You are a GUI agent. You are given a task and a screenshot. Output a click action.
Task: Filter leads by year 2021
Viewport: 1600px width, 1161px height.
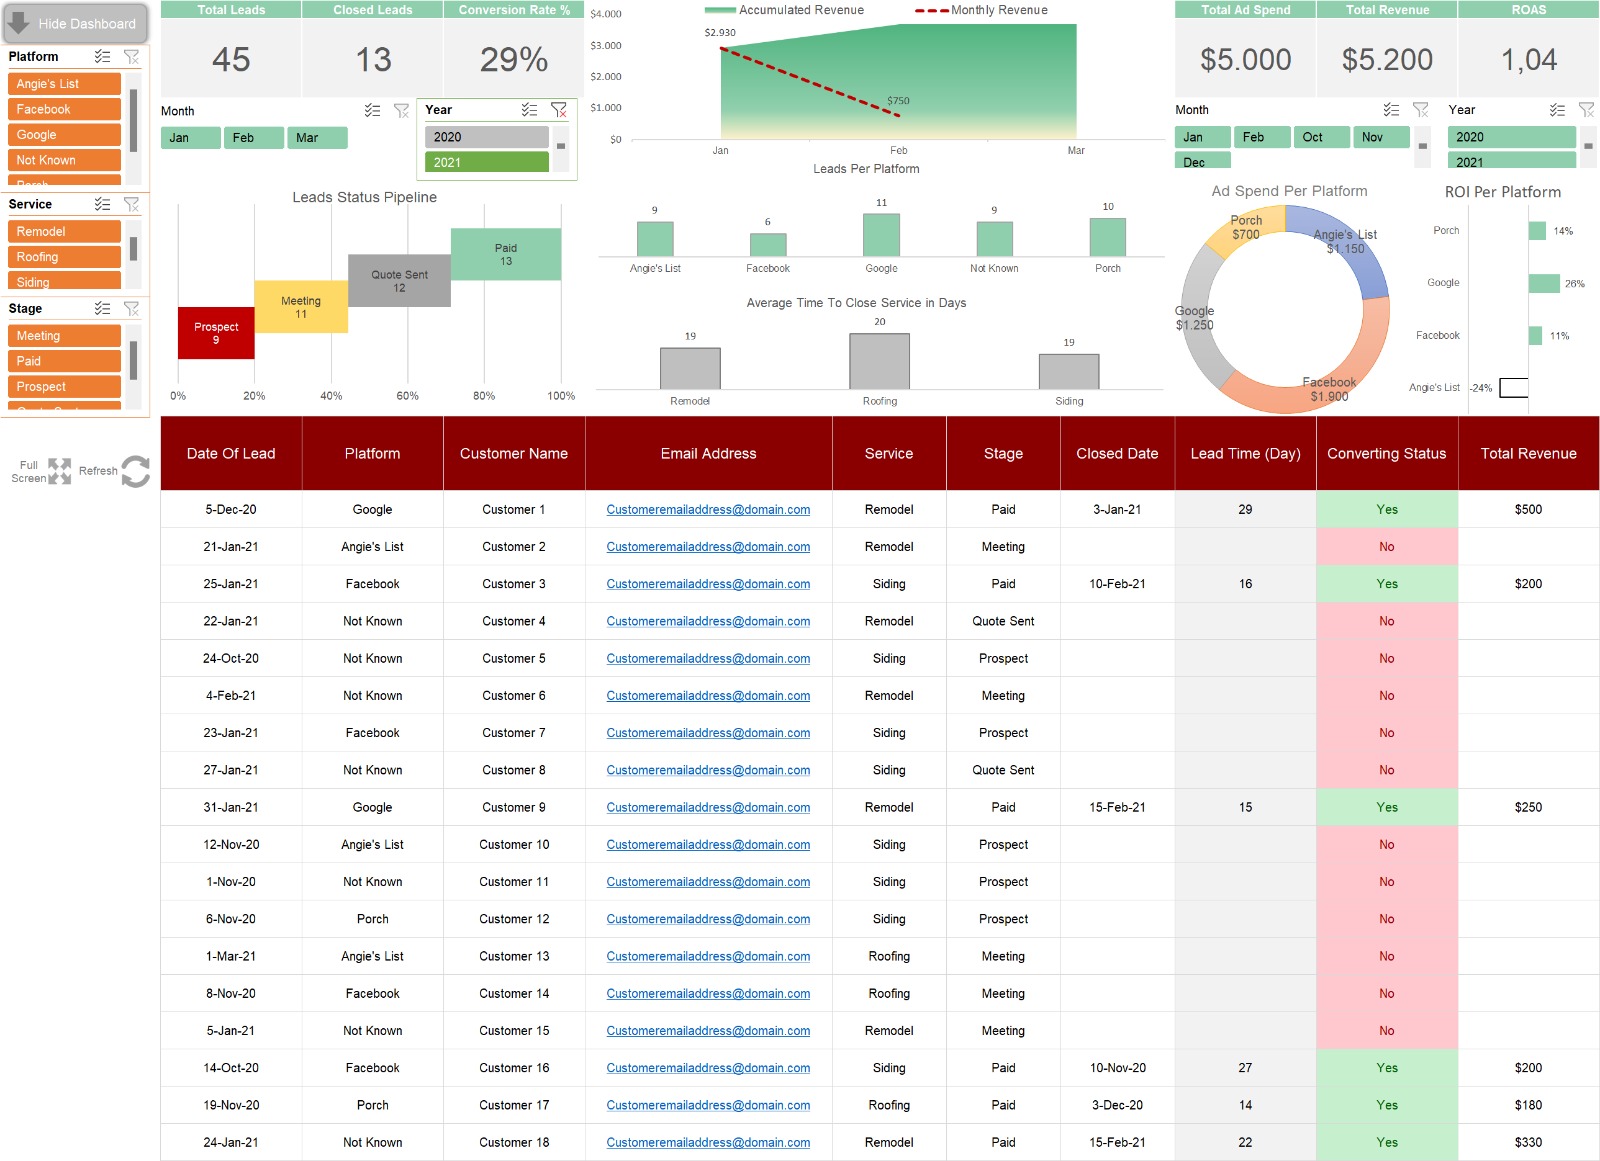[x=487, y=162]
